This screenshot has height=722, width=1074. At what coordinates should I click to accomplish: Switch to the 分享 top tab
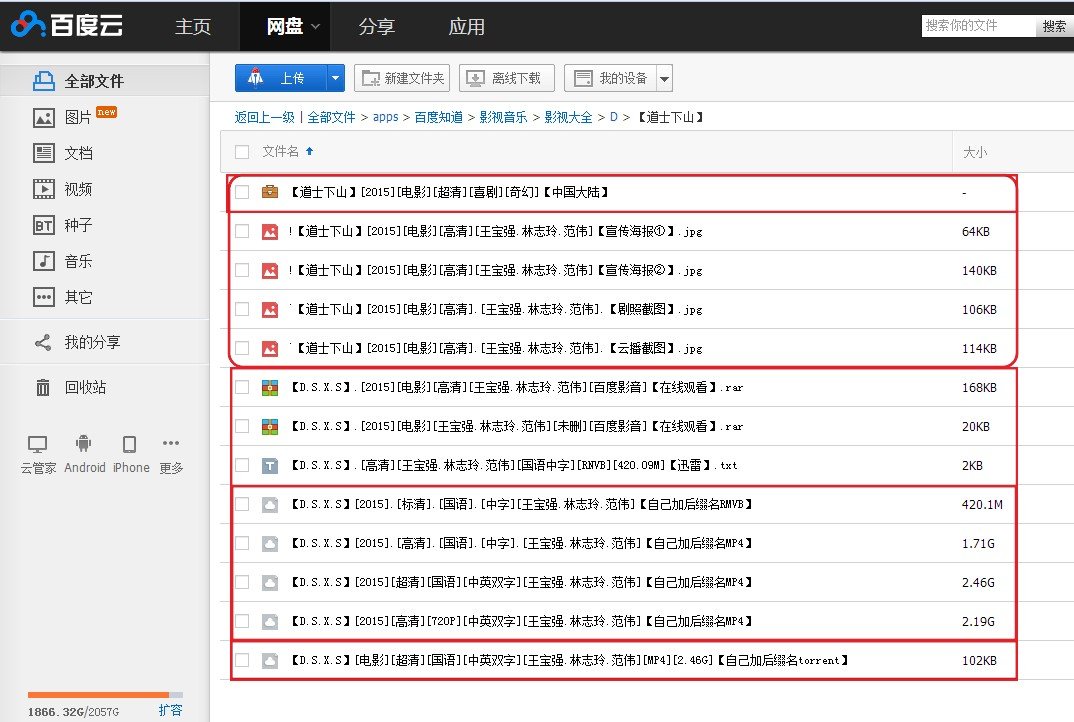coord(376,27)
